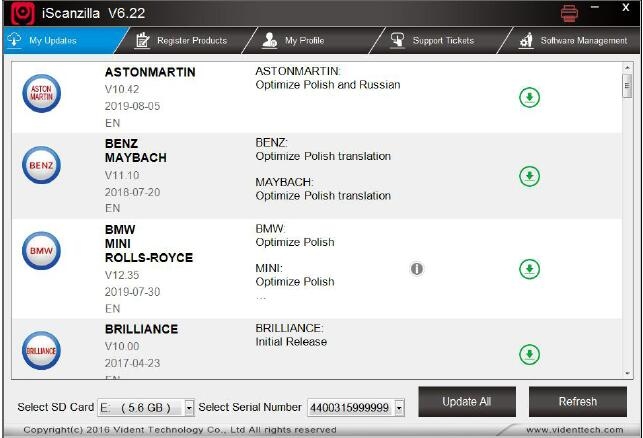This screenshot has width=643, height=438.
Task: Open the Select SD Card dropdown
Action: pos(190,408)
